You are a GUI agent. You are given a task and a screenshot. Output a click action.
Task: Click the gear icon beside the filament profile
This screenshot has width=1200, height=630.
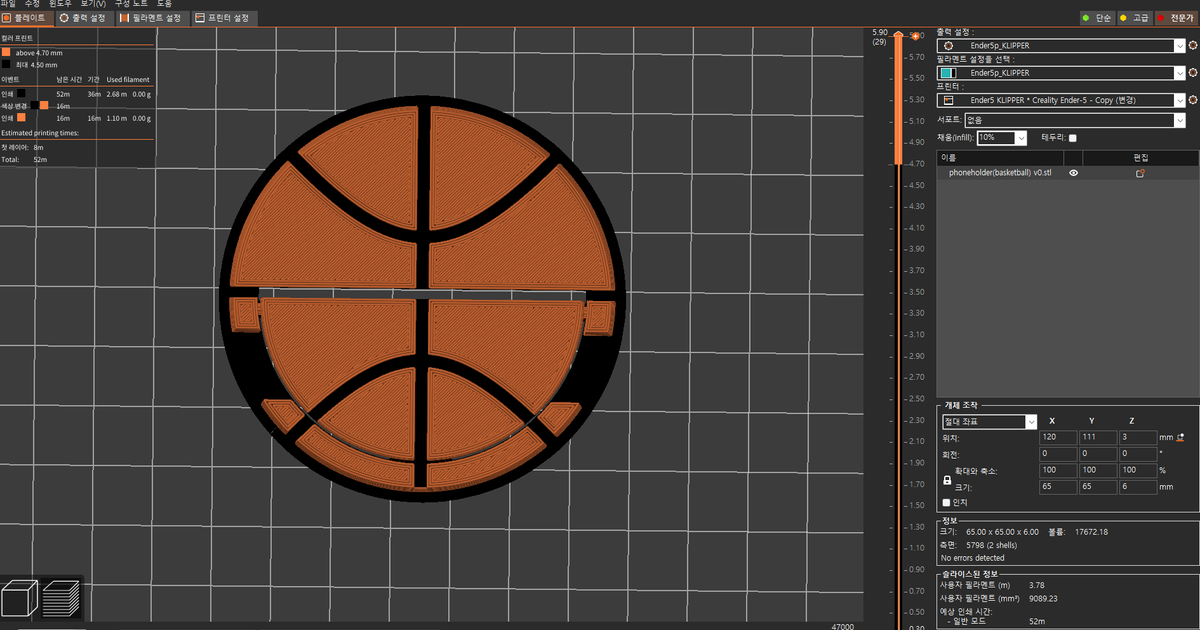(x=1191, y=72)
